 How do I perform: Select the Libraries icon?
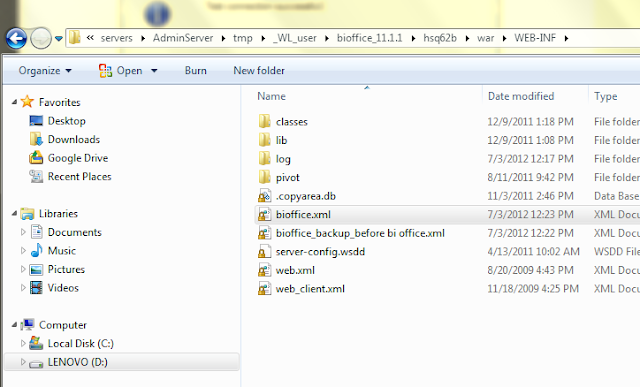pos(27,214)
